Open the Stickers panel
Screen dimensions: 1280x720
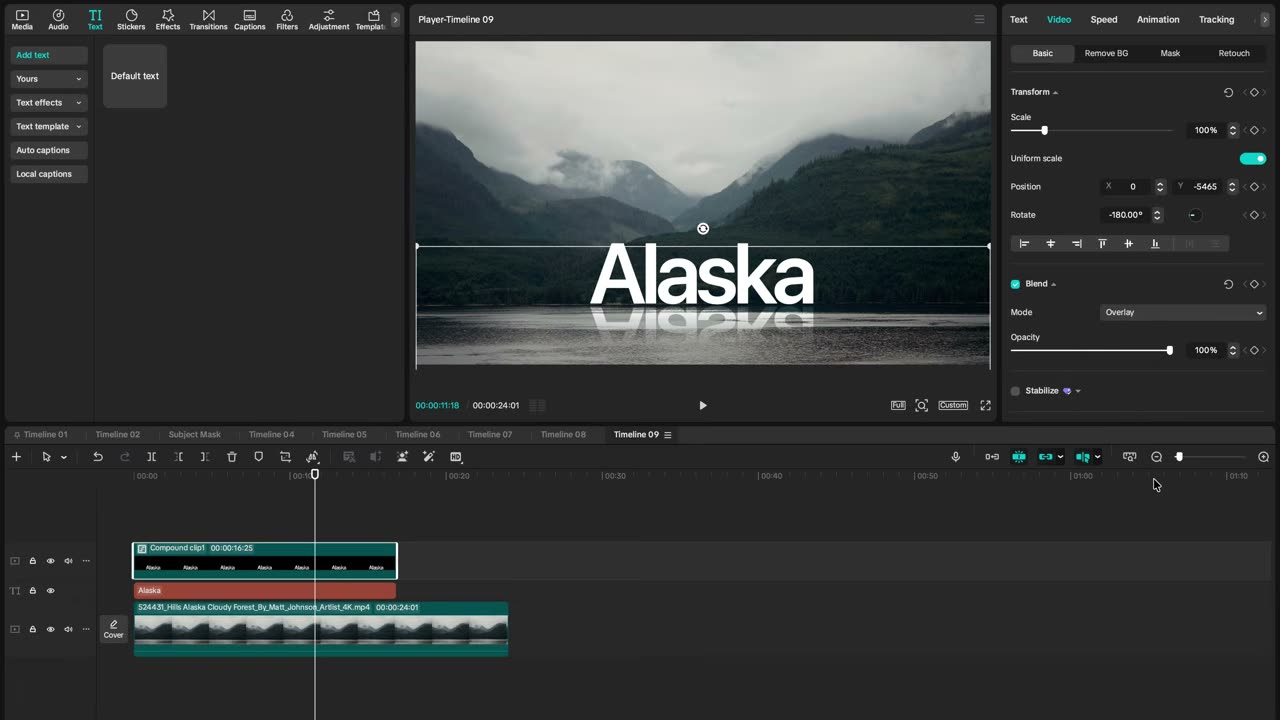pos(131,19)
